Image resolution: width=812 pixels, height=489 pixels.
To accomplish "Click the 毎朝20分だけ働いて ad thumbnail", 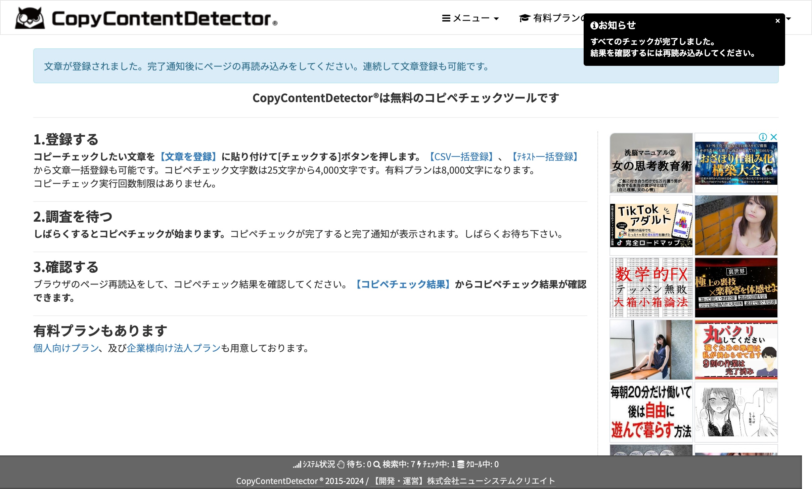I will point(651,412).
